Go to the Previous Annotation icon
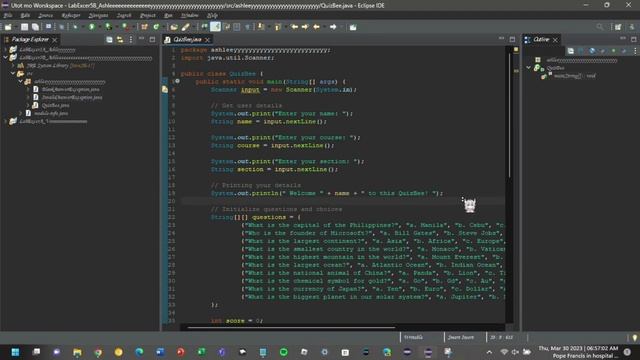640x360 pixels. (x=278, y=27)
